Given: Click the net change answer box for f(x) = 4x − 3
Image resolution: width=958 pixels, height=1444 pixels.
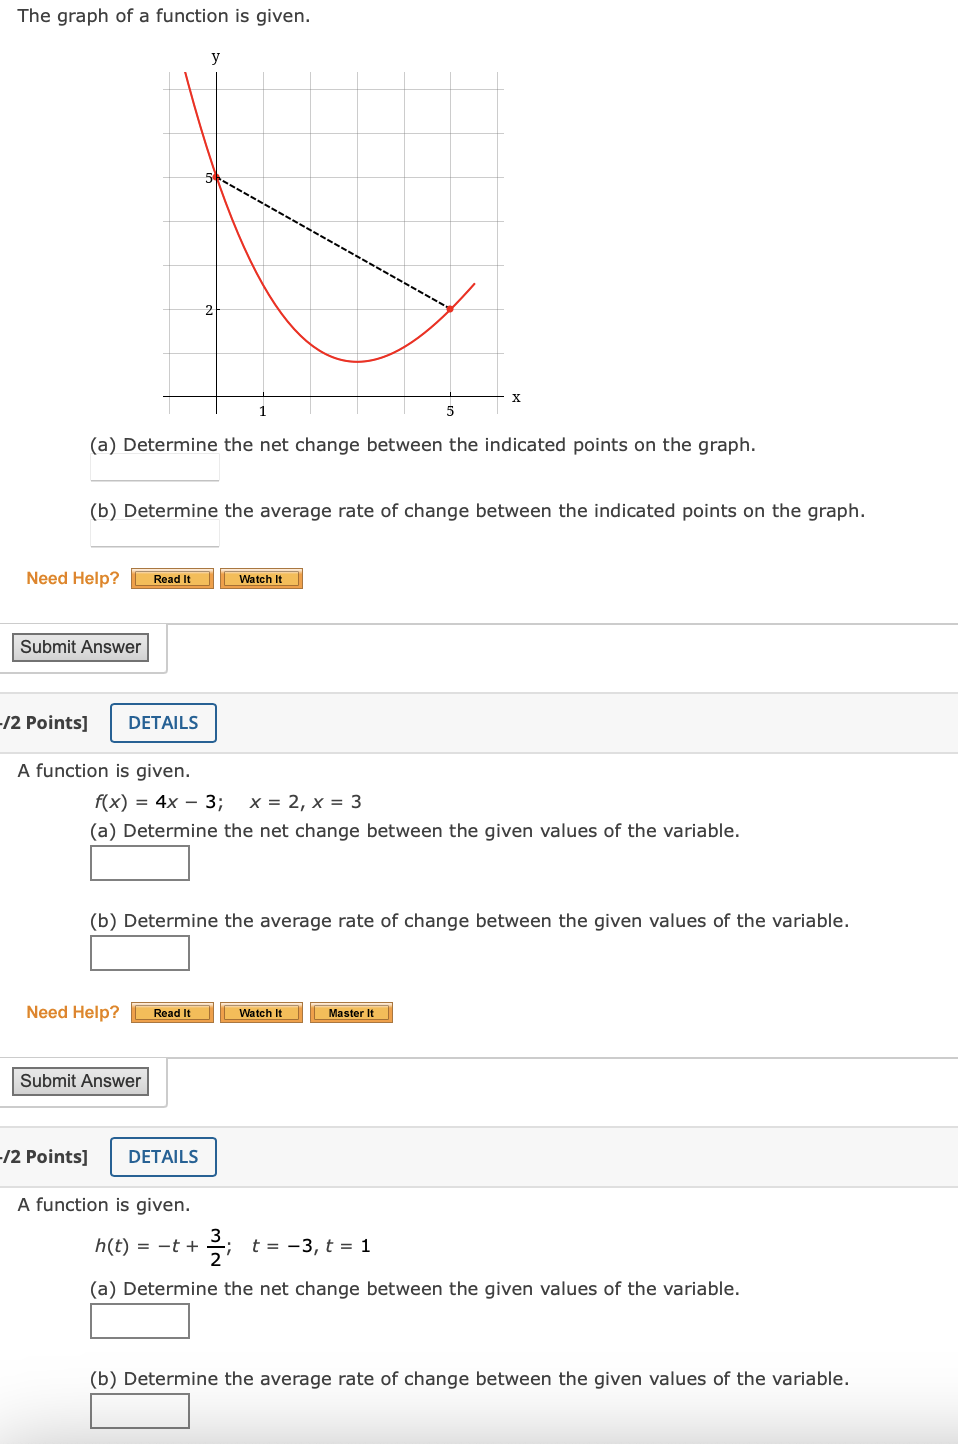Looking at the screenshot, I should 139,862.
